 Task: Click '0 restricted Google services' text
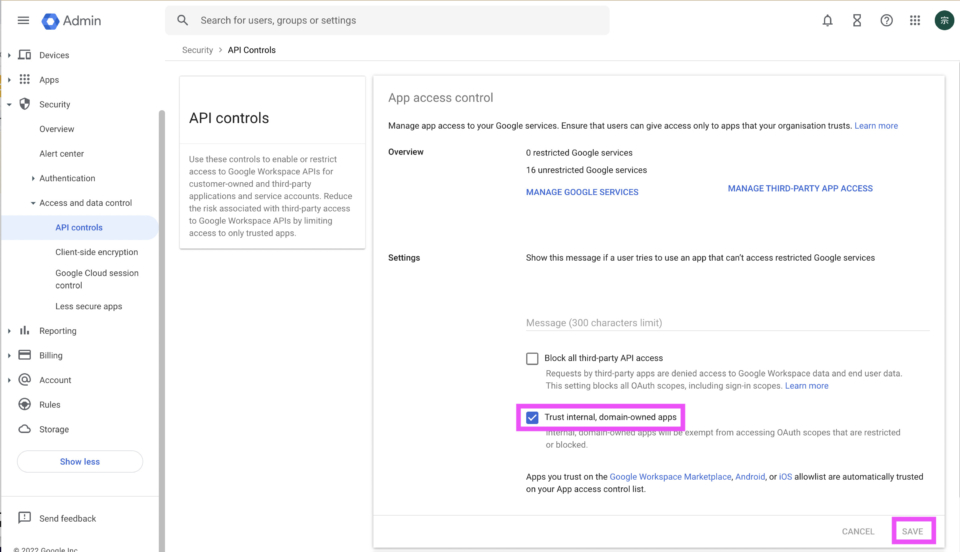tap(579, 152)
